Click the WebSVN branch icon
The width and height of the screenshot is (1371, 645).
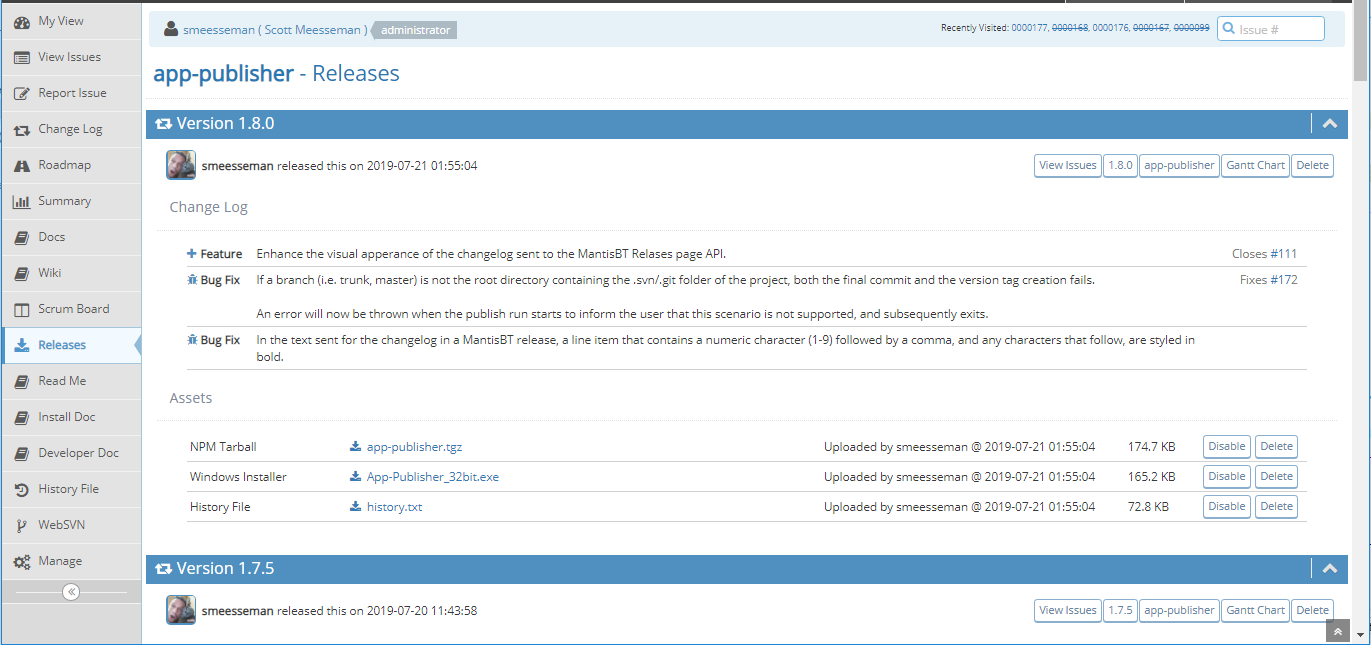pyautogui.click(x=21, y=525)
